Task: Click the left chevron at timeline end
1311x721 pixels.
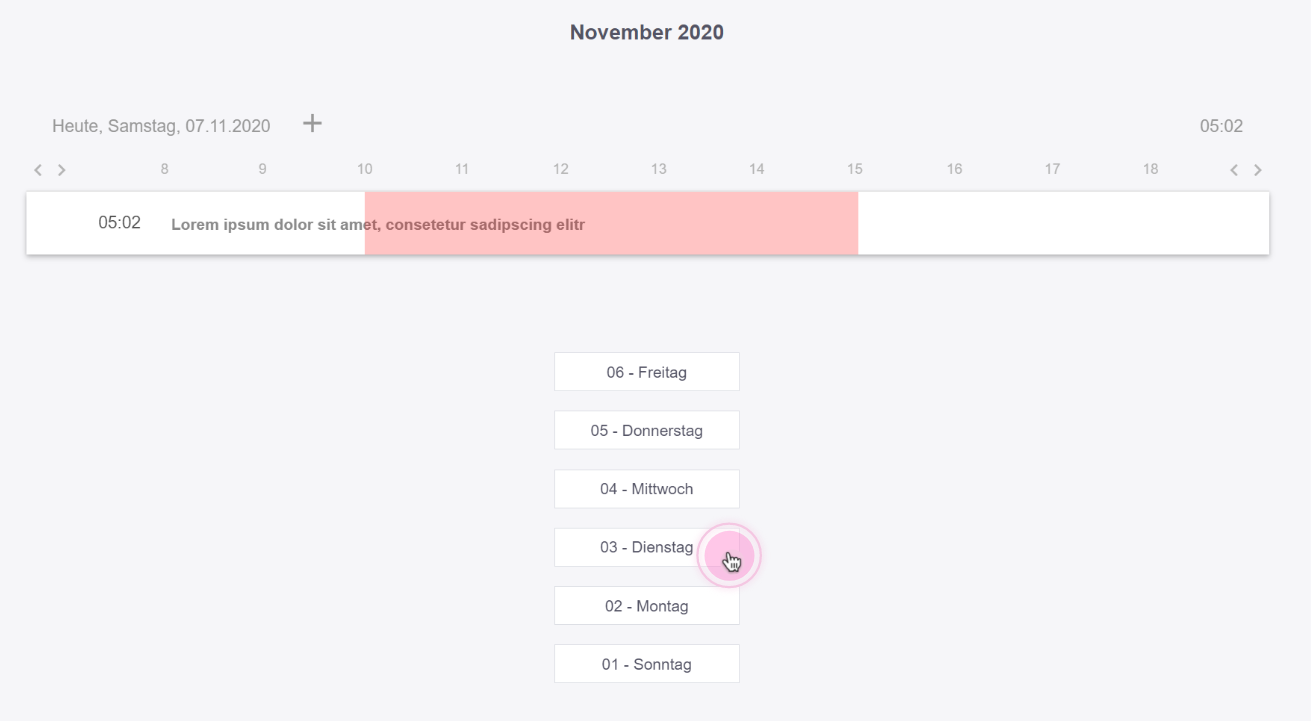Action: (1234, 170)
